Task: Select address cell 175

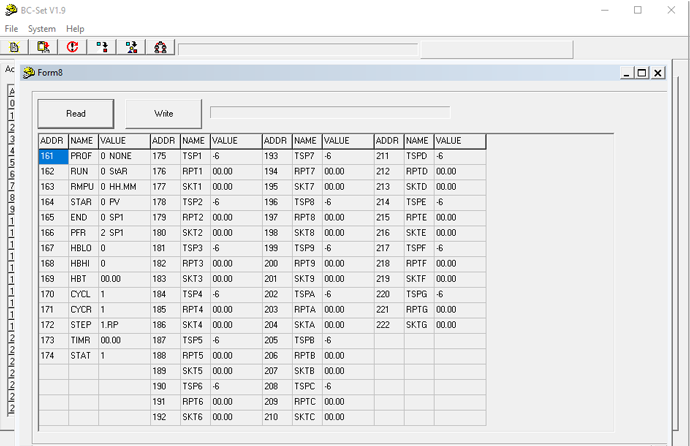Action: [x=165, y=156]
